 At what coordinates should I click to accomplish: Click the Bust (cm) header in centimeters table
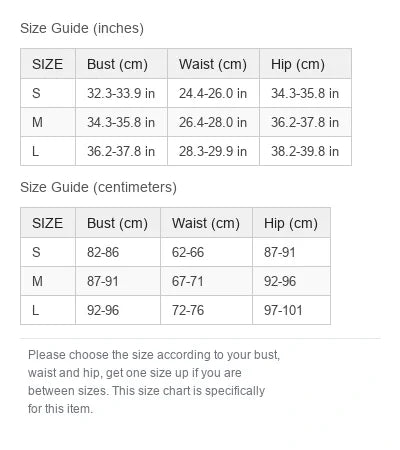[118, 223]
